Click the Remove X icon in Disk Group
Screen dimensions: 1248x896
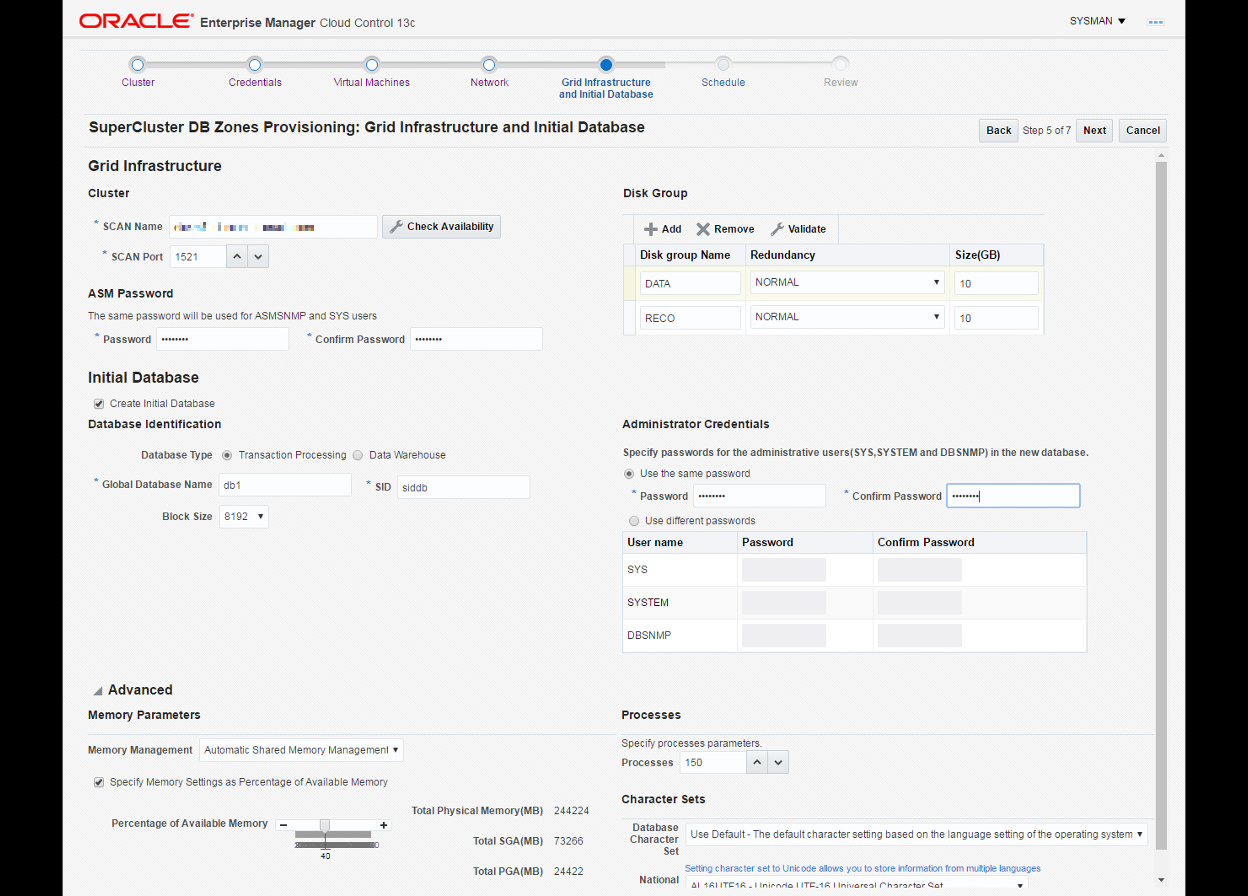click(703, 229)
